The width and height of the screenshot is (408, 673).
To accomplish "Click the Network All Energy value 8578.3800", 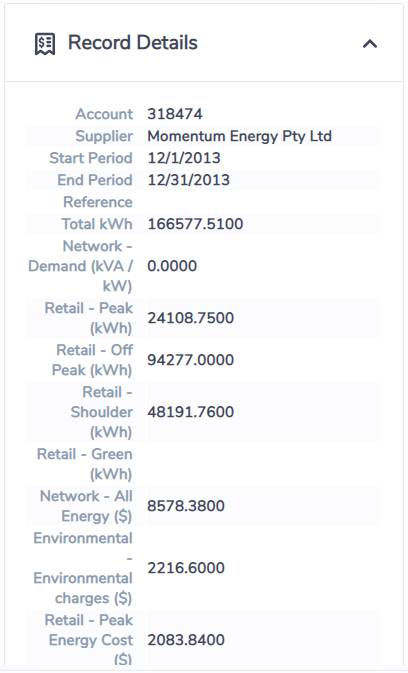I will [x=186, y=506].
